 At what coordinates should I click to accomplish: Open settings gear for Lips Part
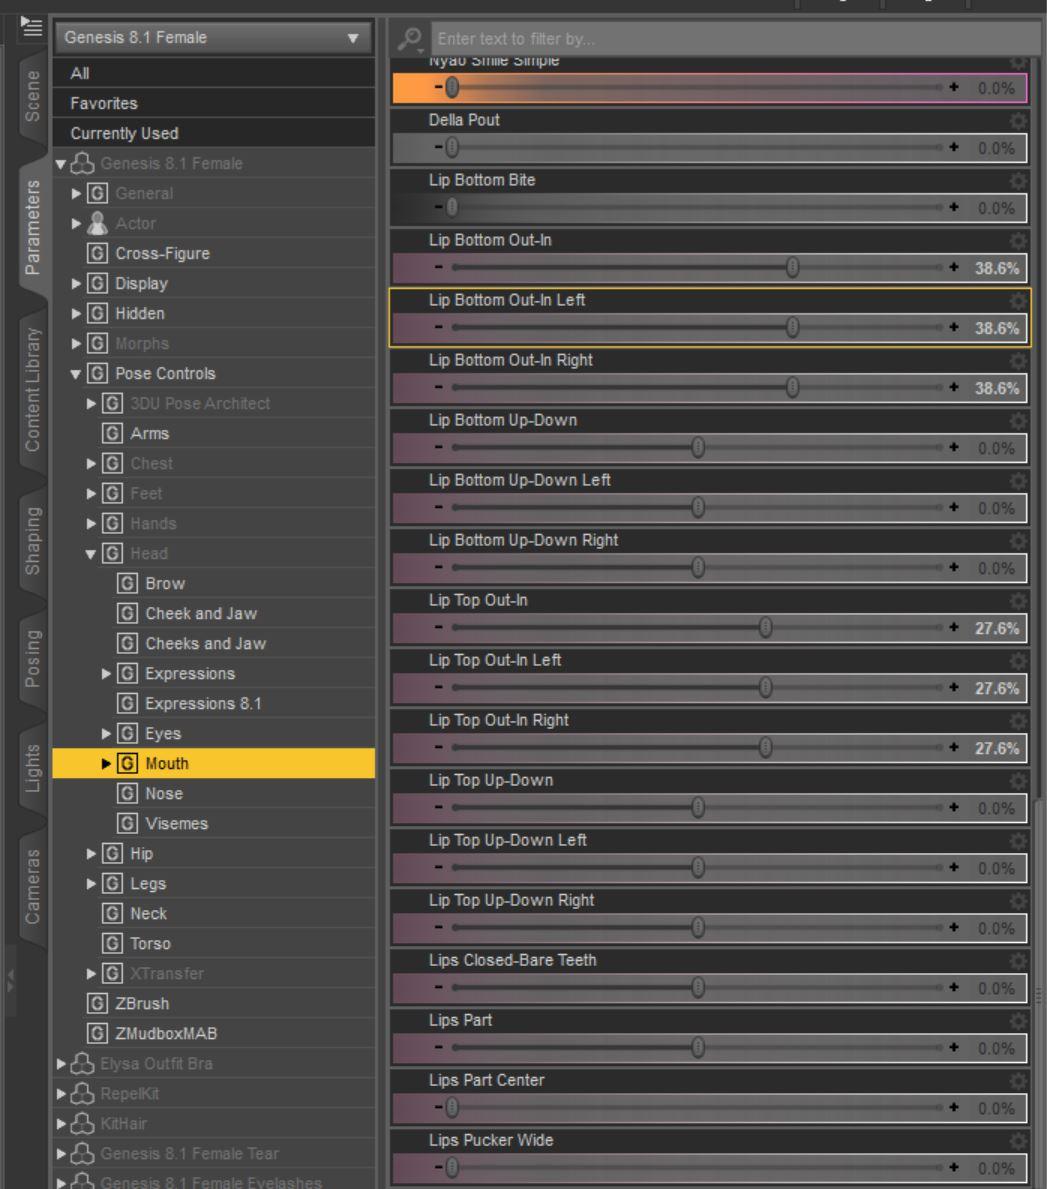1017,1021
